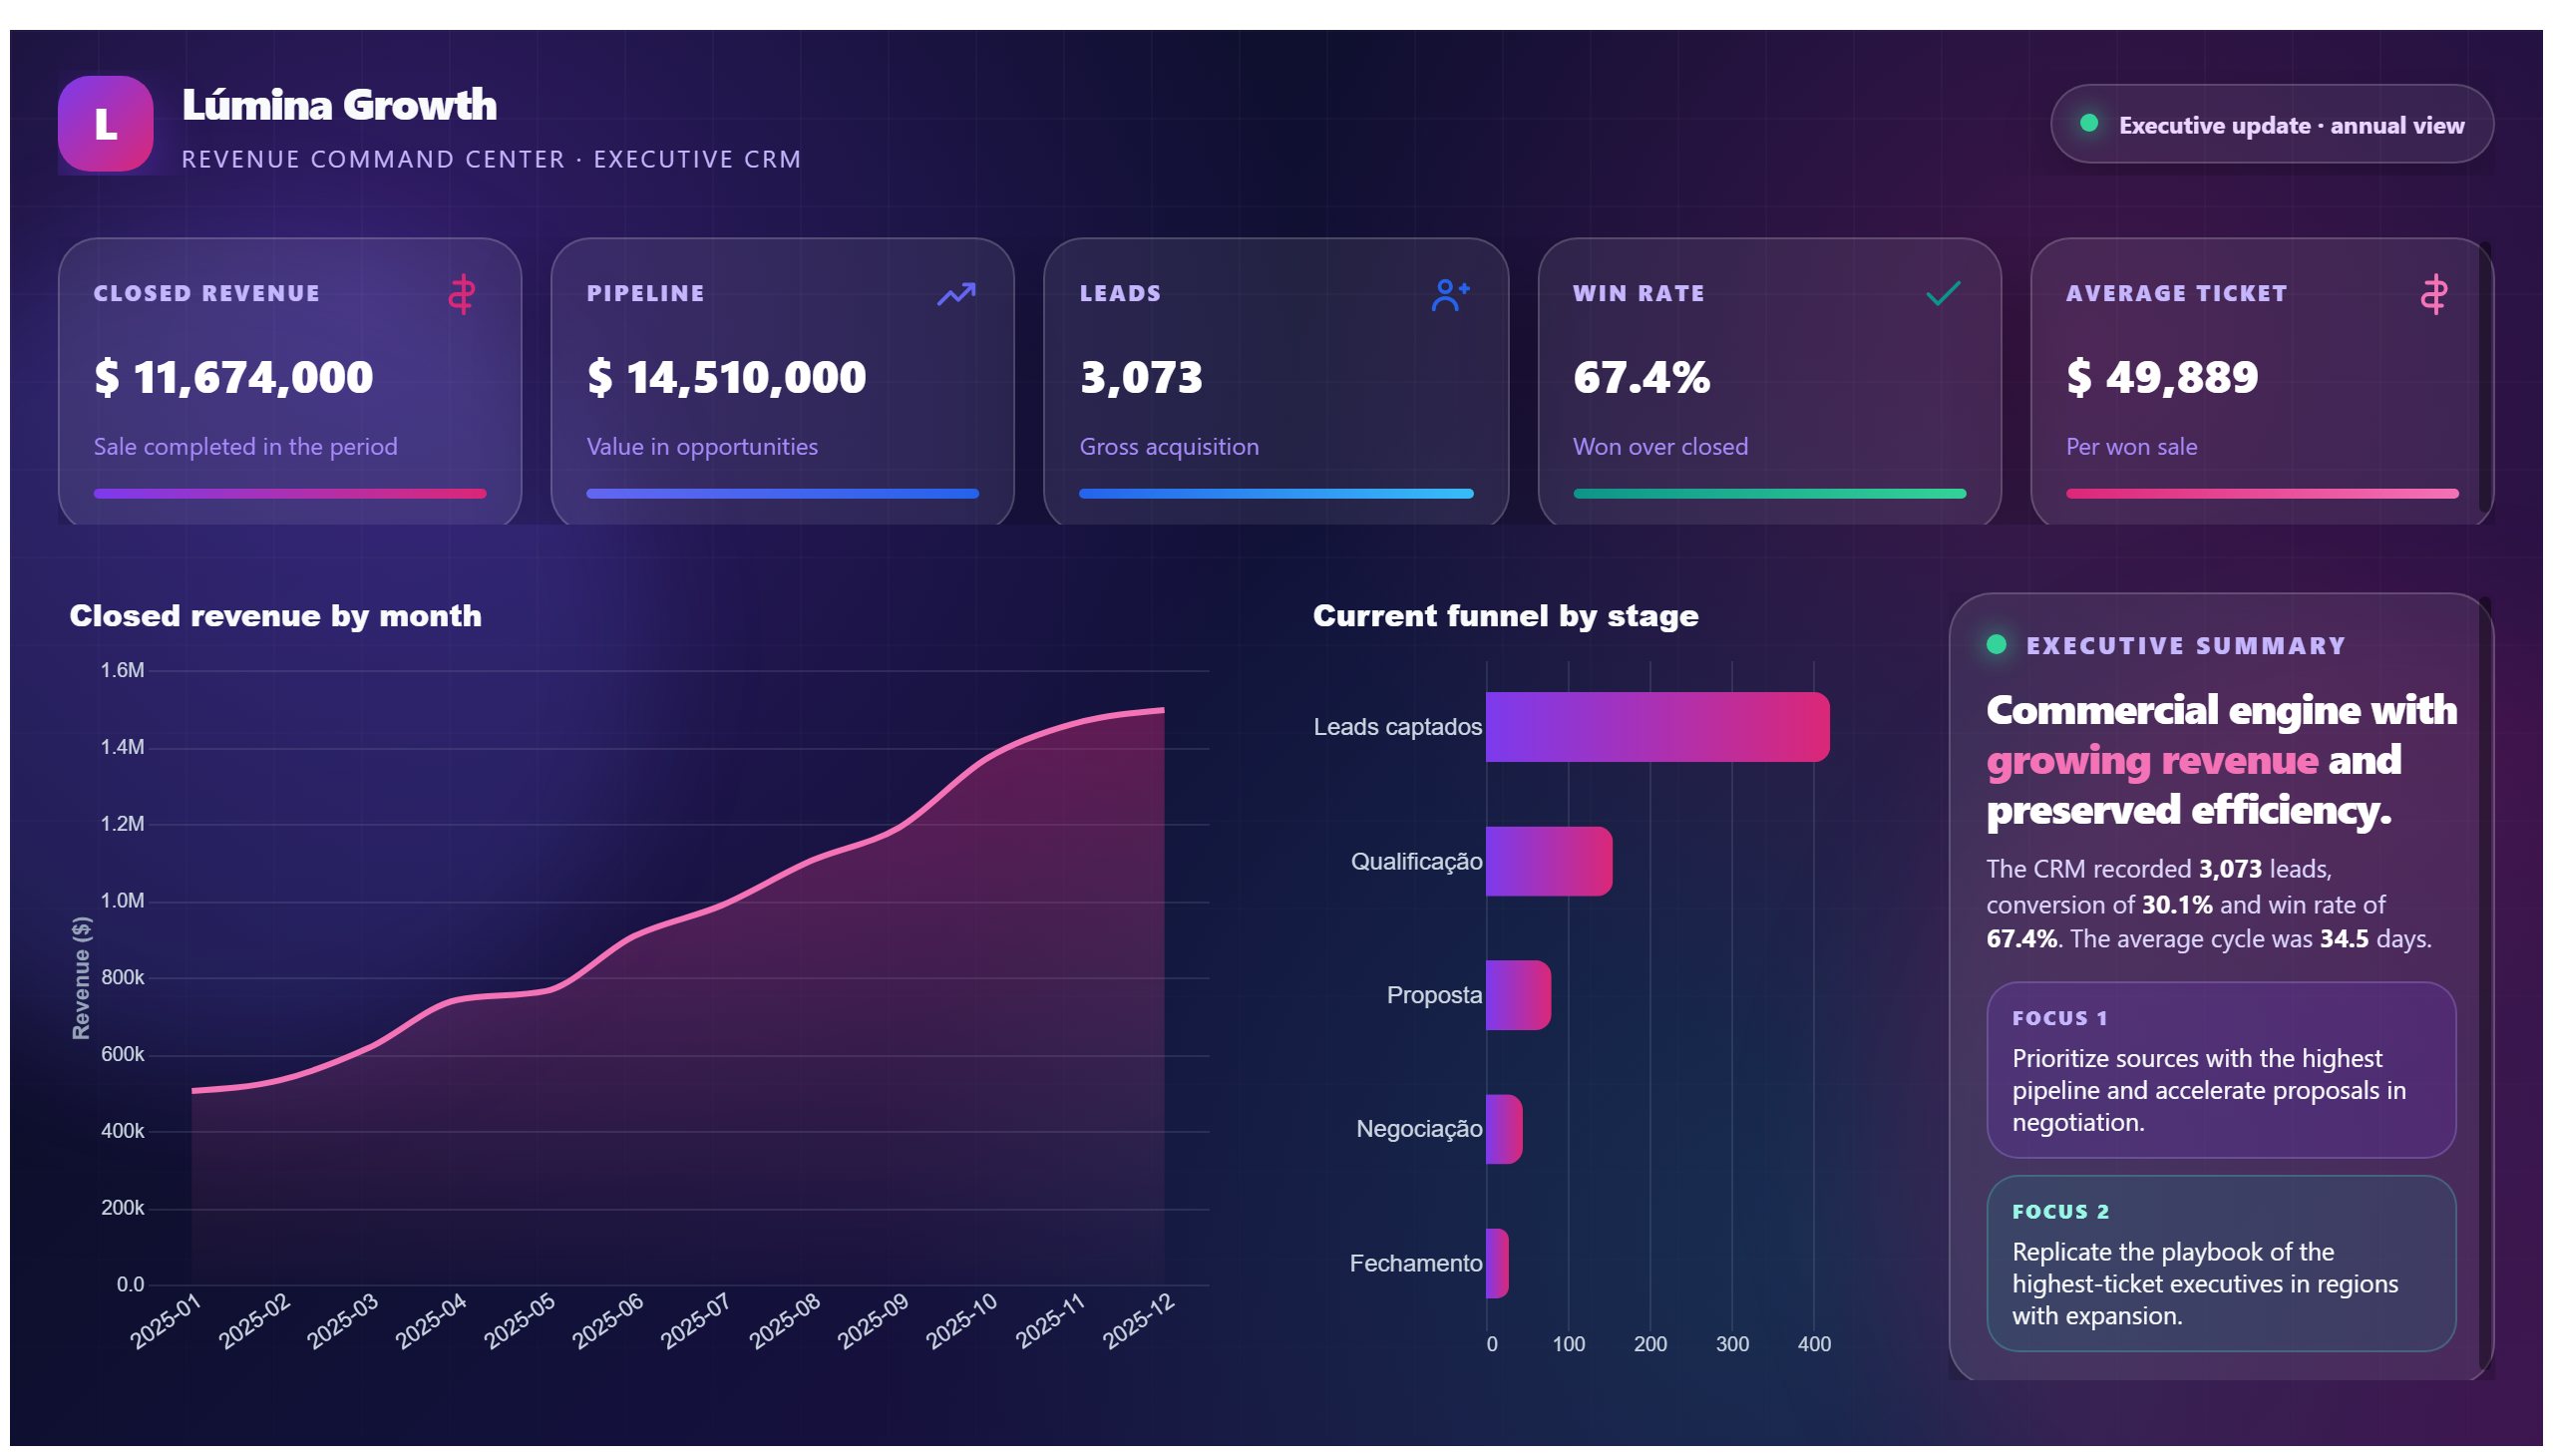Click the 'Won over closed' caption
Image resolution: width=2553 pixels, height=1456 pixels.
1660,446
